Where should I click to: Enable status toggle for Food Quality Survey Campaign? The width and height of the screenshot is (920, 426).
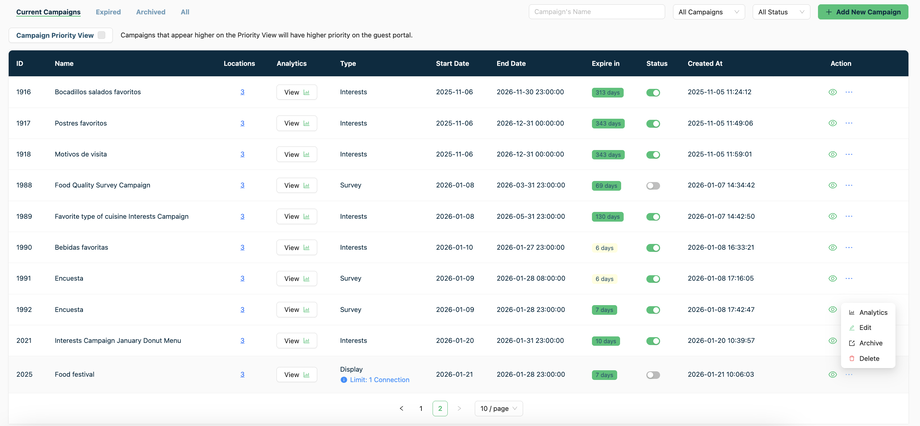point(653,186)
